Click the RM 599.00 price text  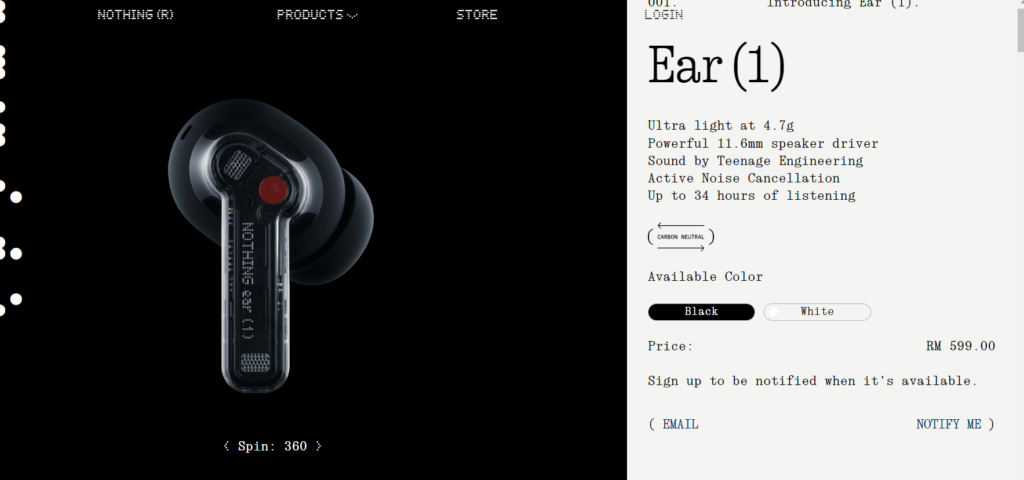[961, 346]
